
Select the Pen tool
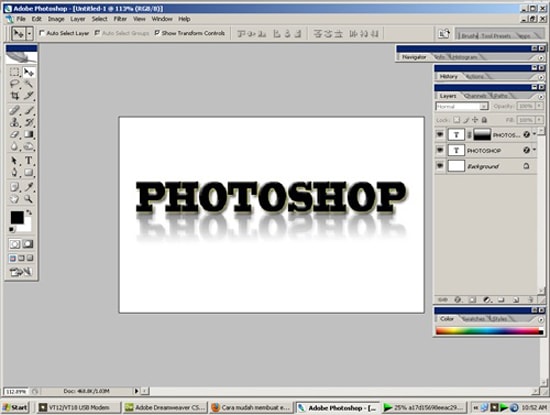click(x=14, y=172)
